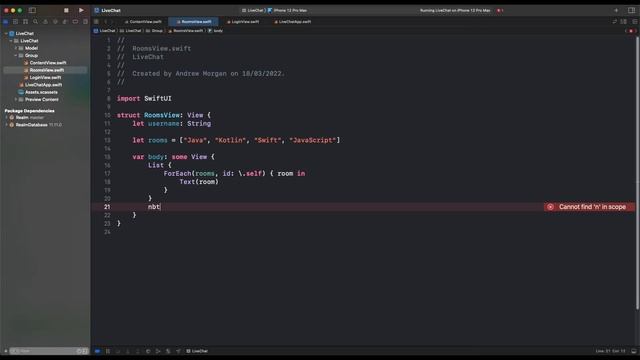Enable code review mode
This screenshot has width=640, height=360.
(614, 22)
